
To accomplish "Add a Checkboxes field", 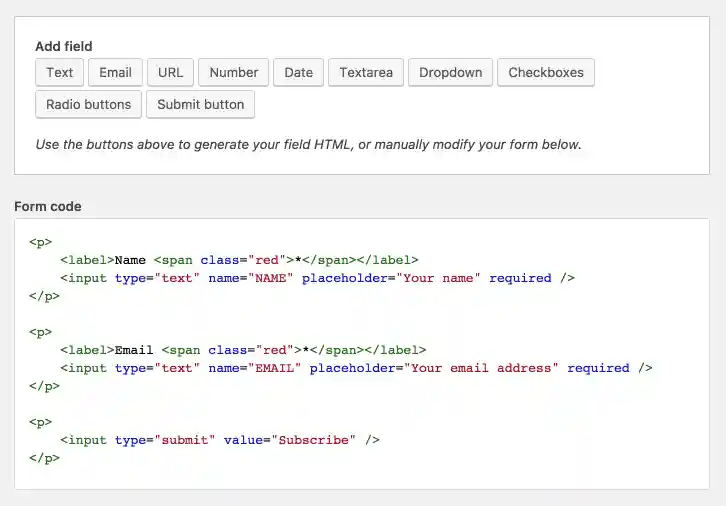I will pyautogui.click(x=546, y=72).
